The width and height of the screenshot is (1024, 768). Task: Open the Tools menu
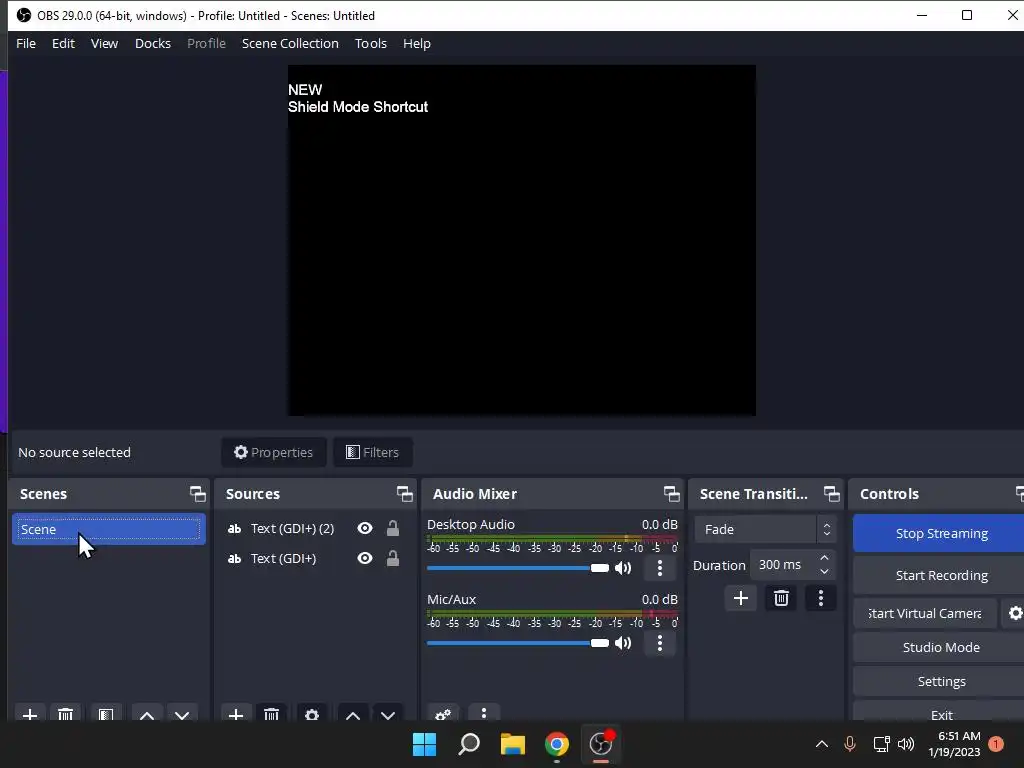(x=370, y=43)
